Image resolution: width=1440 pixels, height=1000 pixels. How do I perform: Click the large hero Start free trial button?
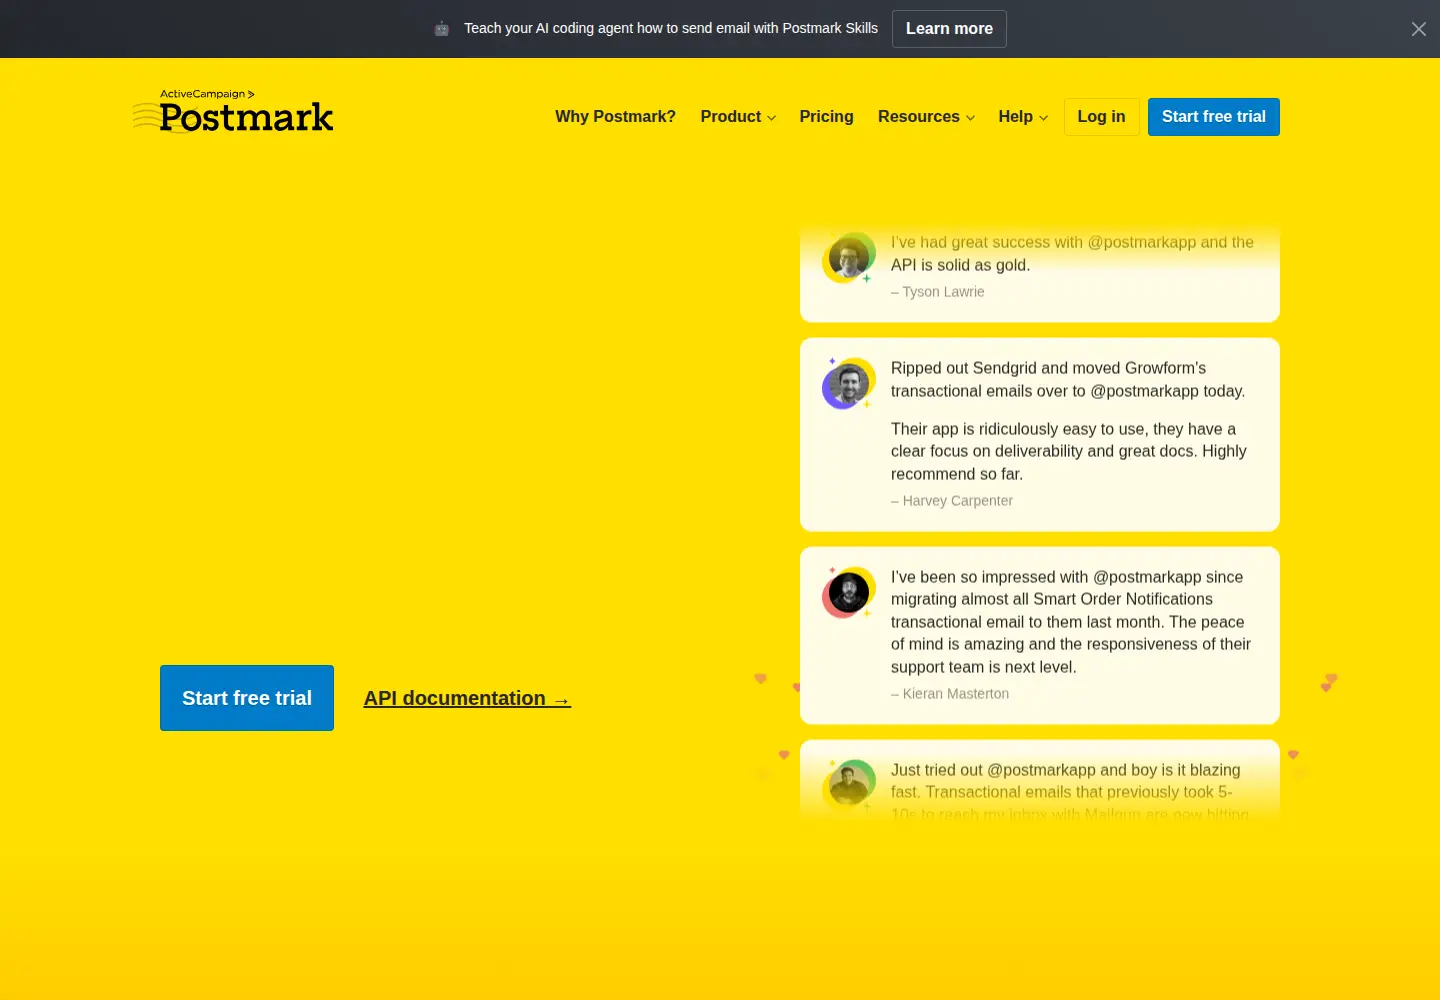click(247, 698)
